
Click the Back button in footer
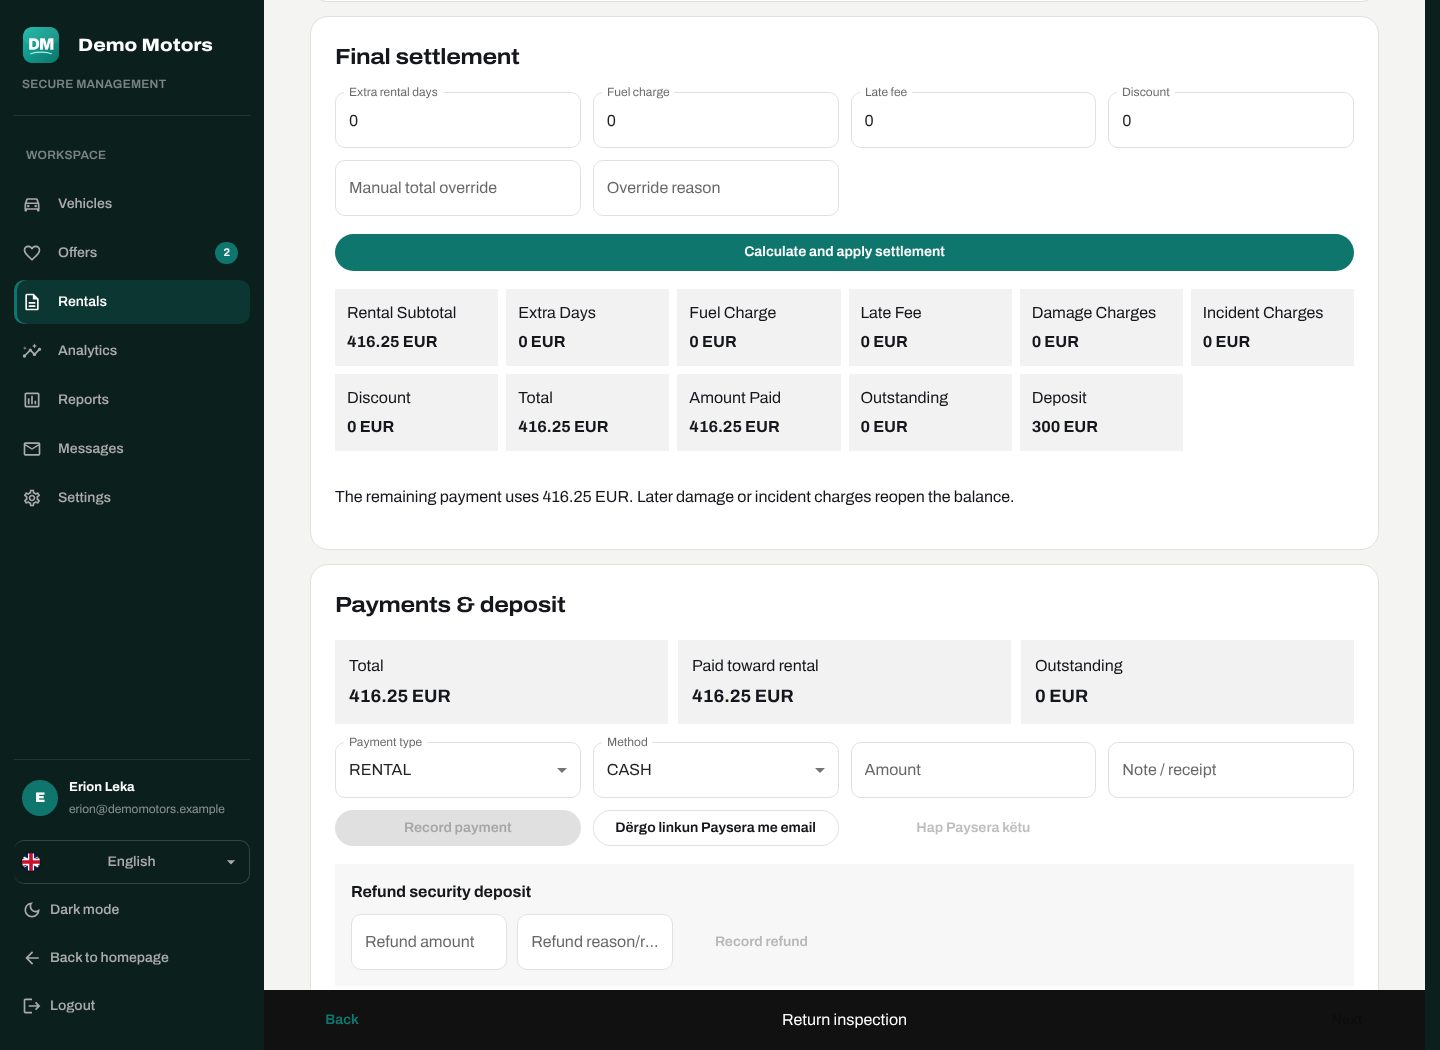342,1020
